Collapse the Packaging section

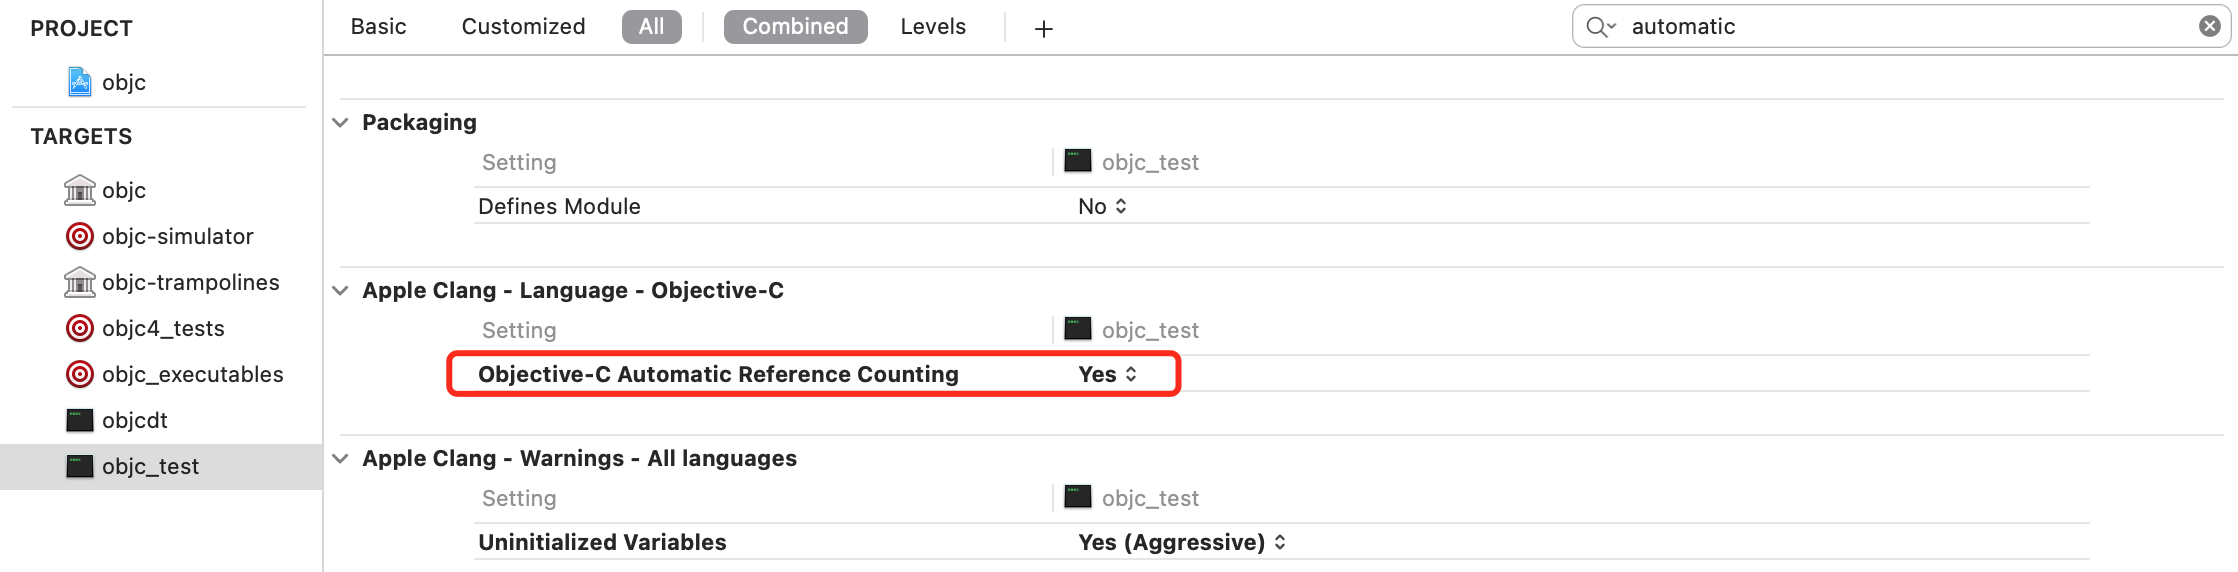(x=341, y=122)
